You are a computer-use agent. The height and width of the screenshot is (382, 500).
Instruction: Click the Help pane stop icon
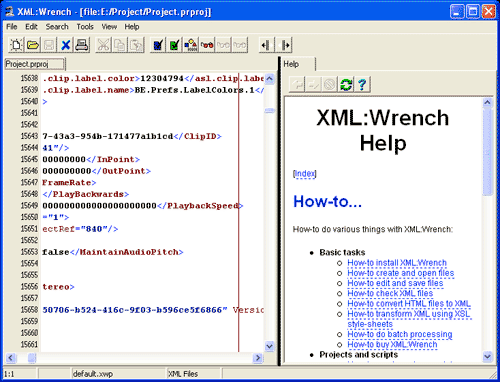pyautogui.click(x=330, y=84)
